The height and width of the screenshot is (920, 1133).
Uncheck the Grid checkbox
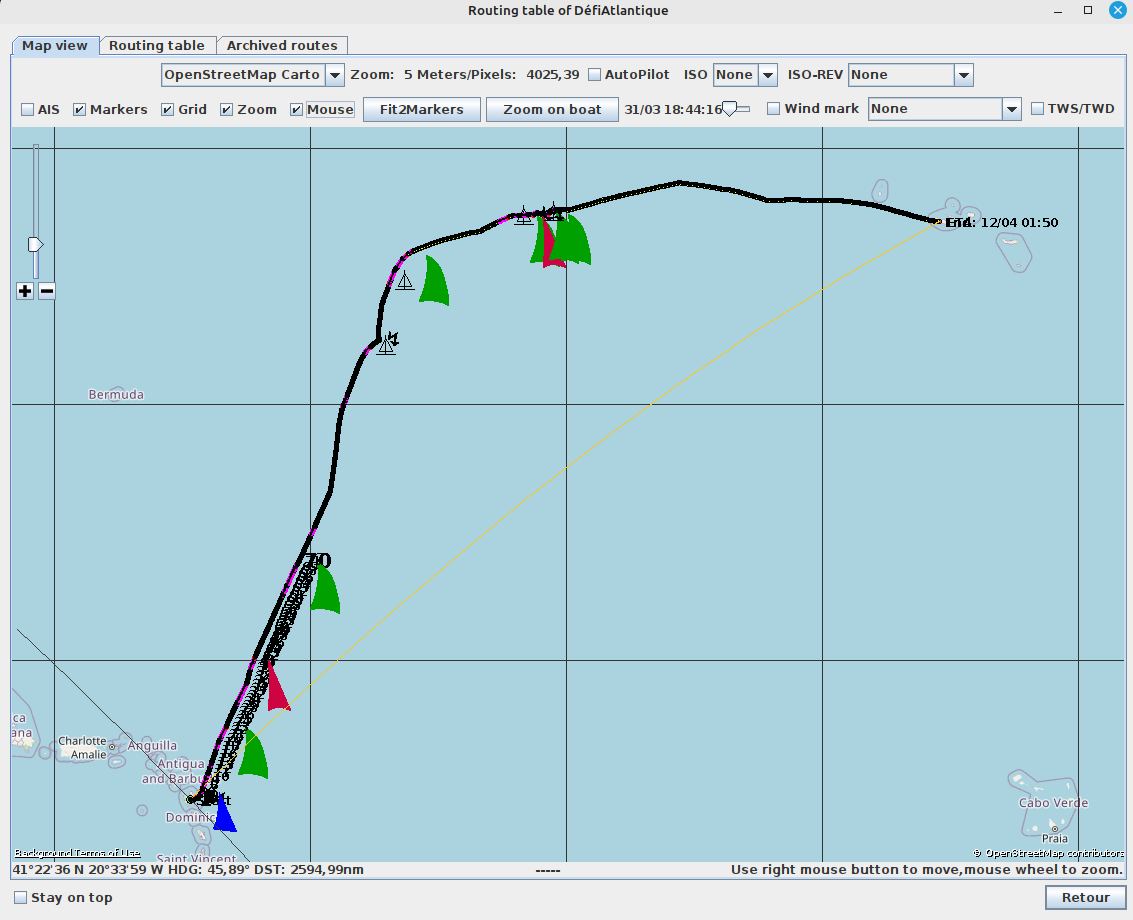click(168, 109)
